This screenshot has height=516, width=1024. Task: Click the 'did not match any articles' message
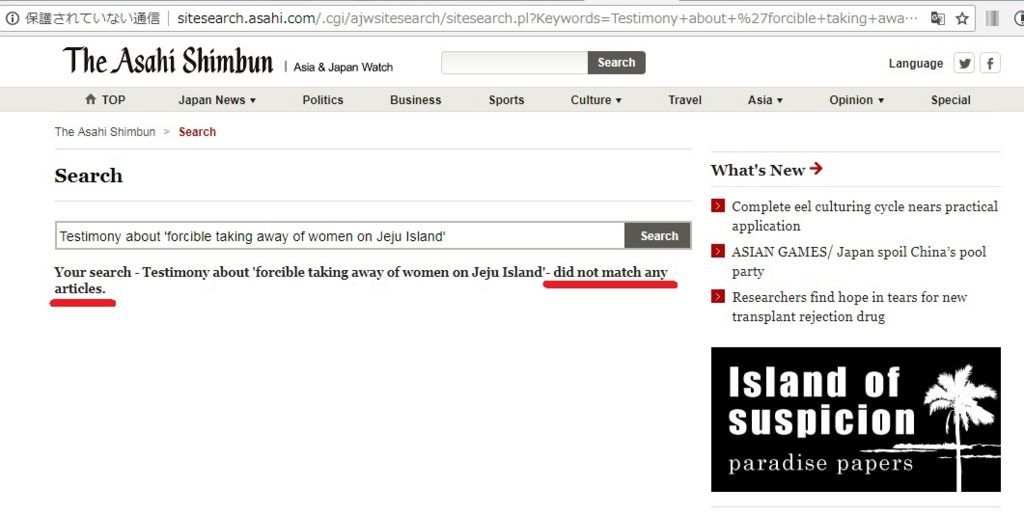coord(361,280)
